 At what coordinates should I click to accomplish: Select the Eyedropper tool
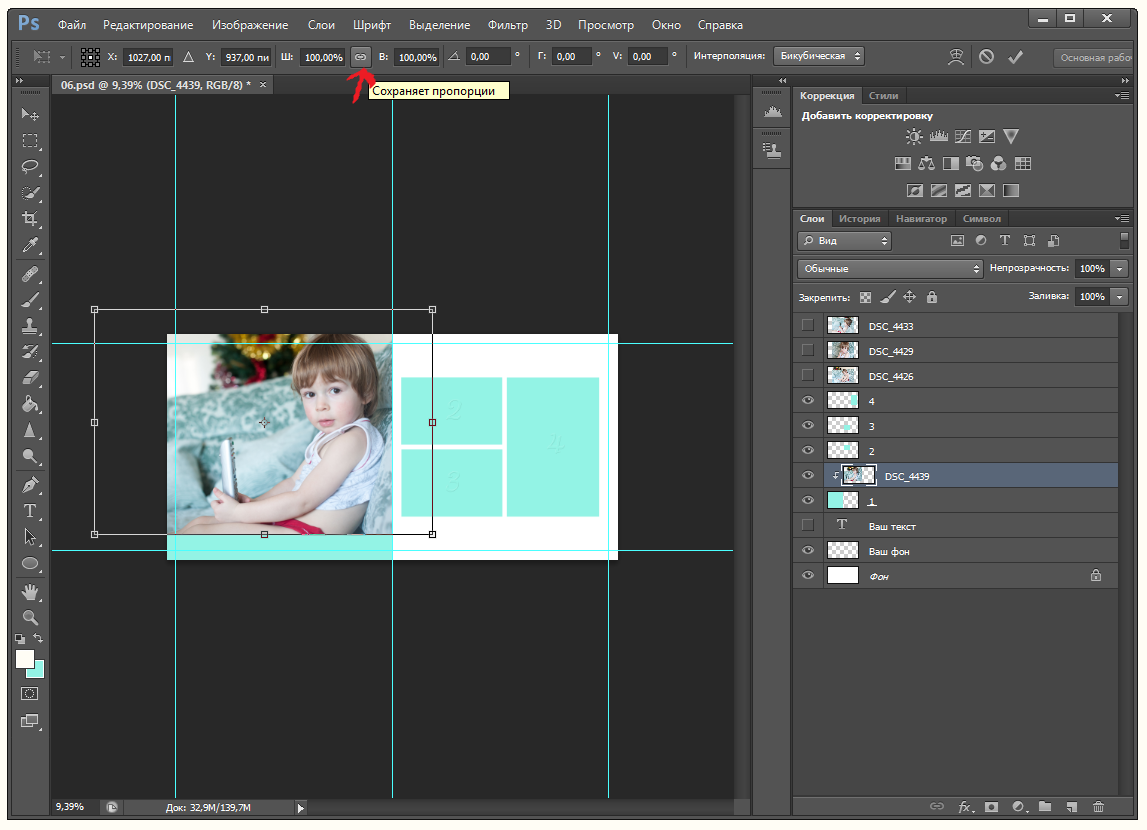(x=30, y=246)
